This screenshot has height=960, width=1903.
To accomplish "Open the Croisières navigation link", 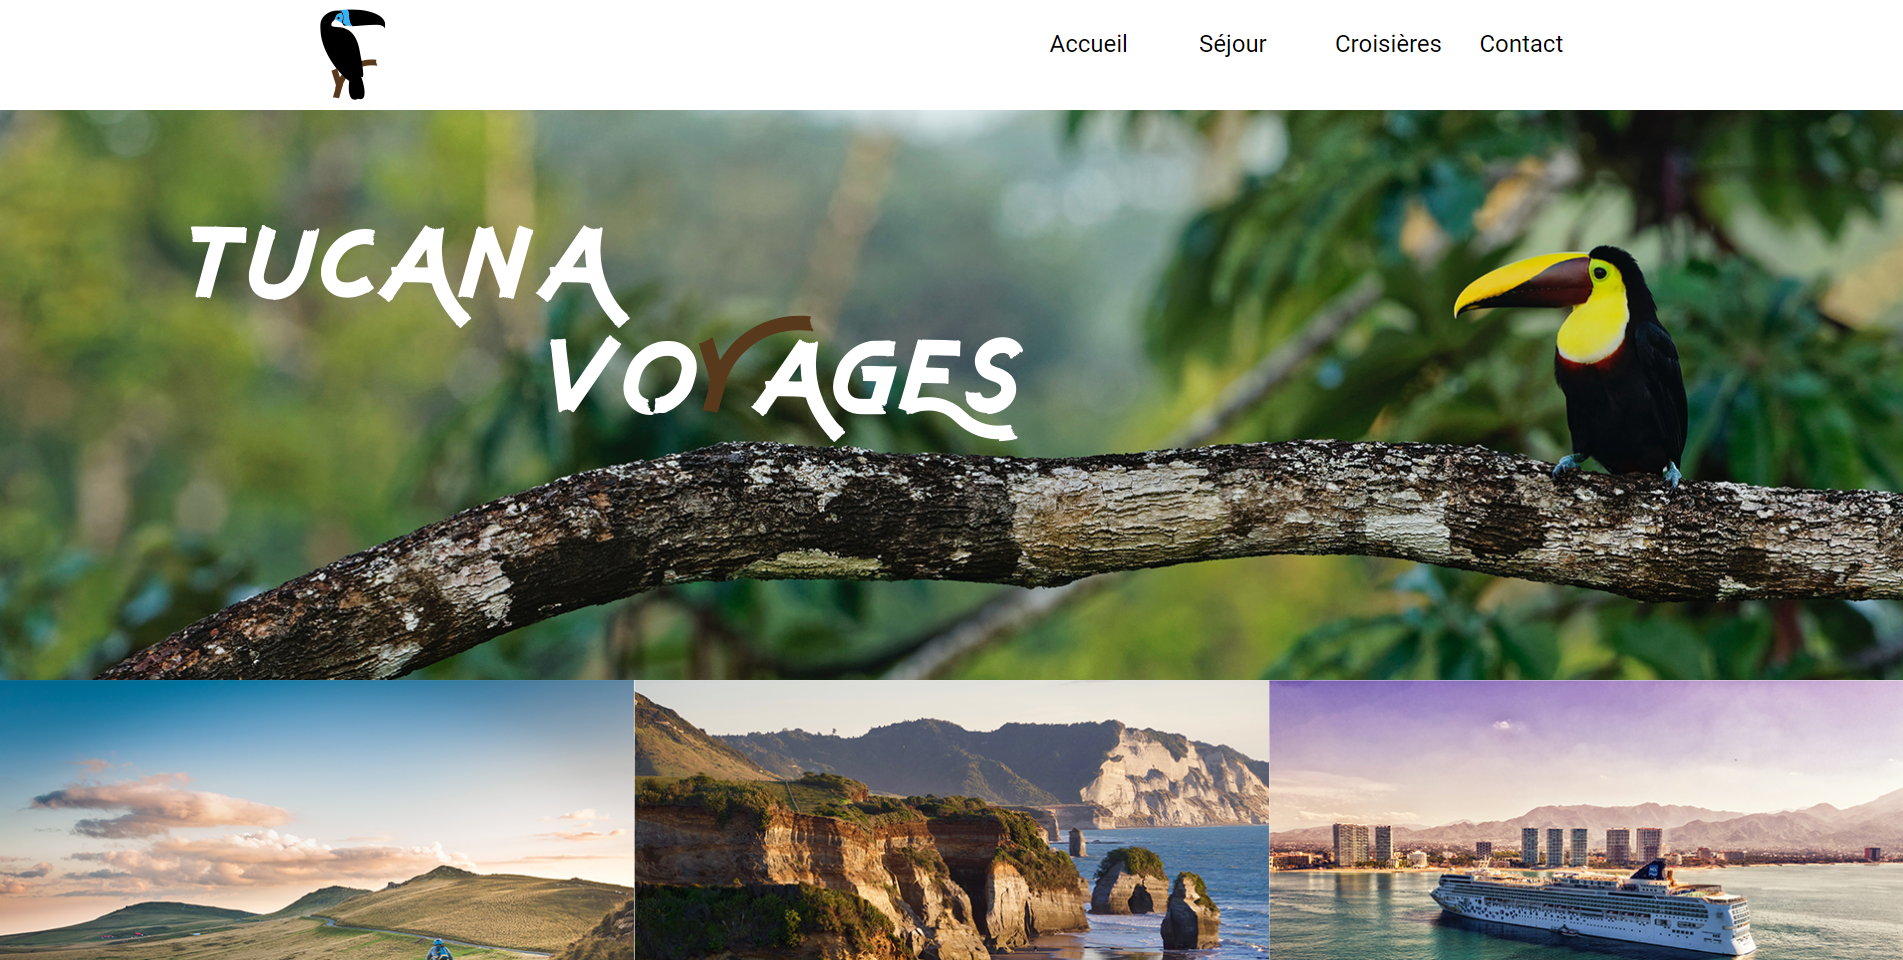I will [x=1388, y=44].
